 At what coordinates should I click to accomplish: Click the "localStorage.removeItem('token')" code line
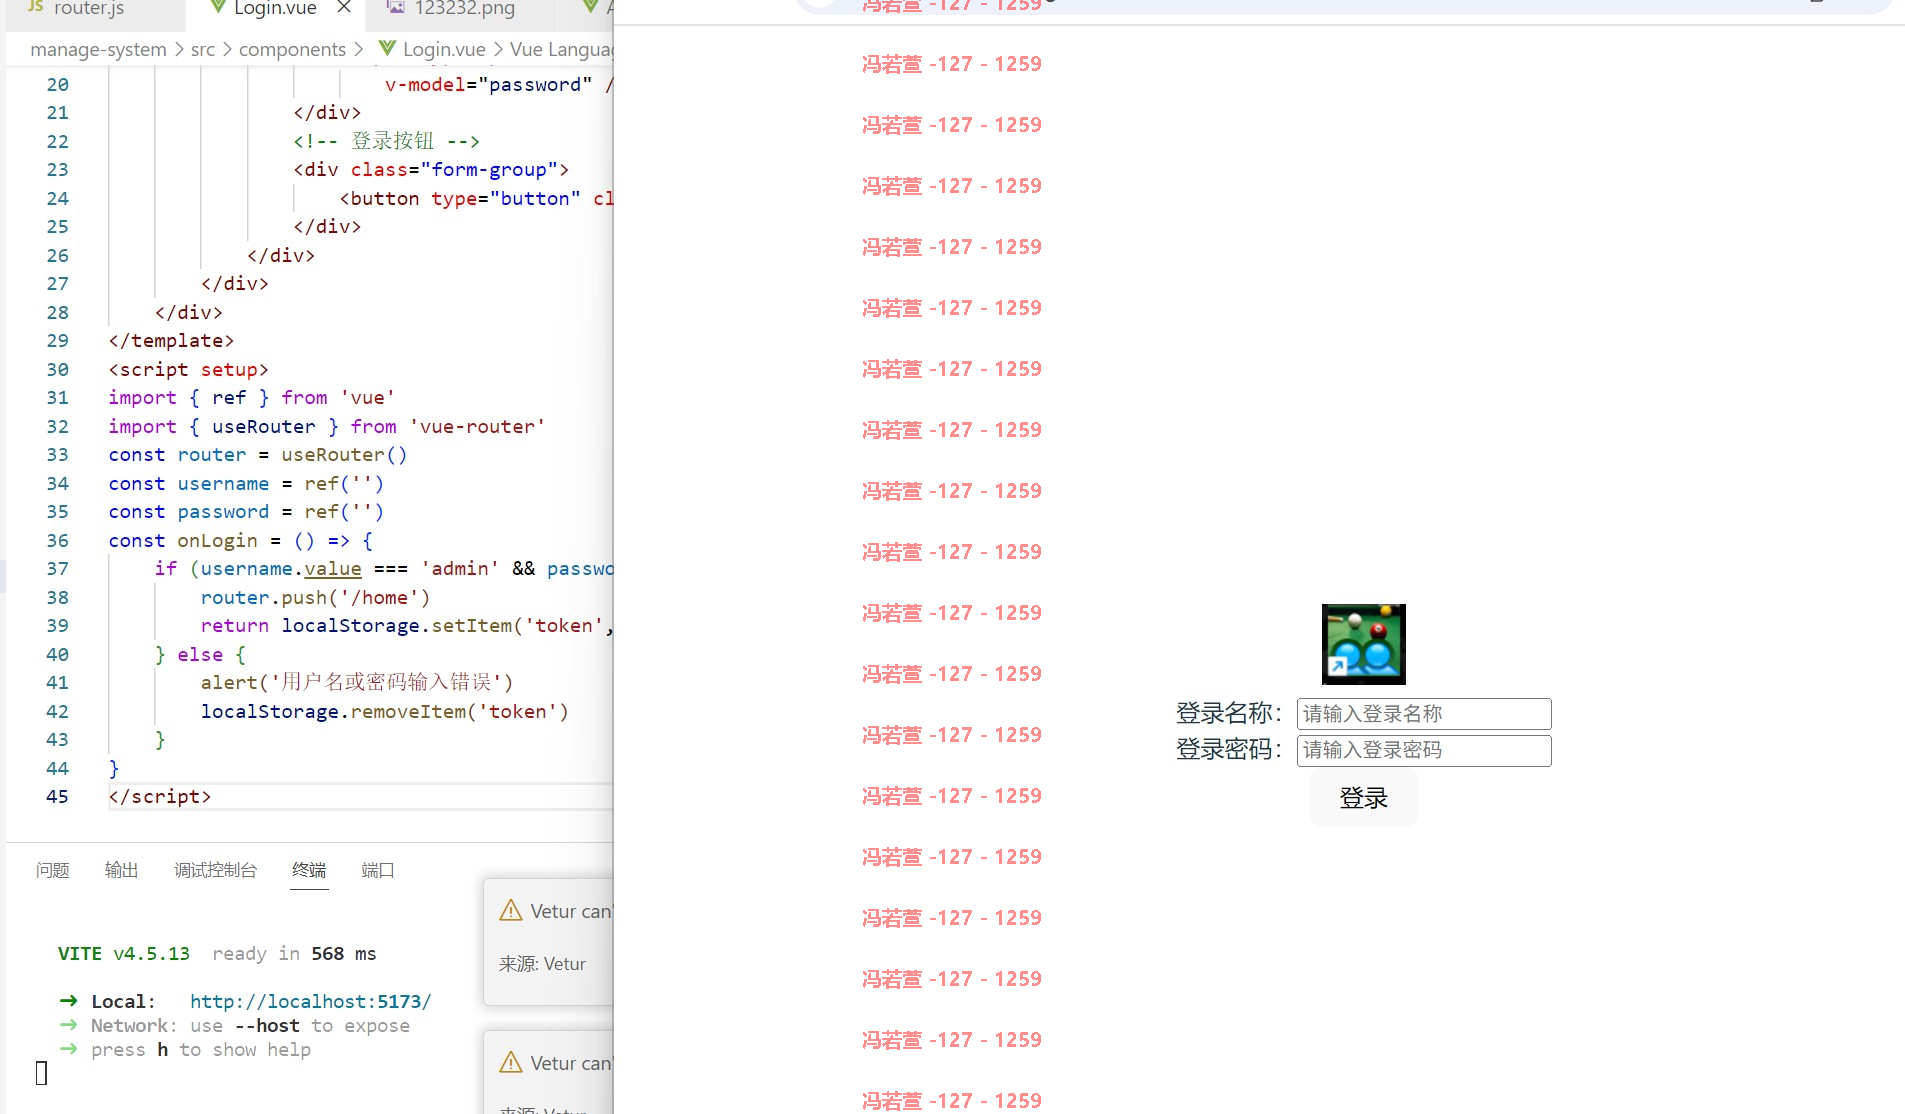click(385, 711)
